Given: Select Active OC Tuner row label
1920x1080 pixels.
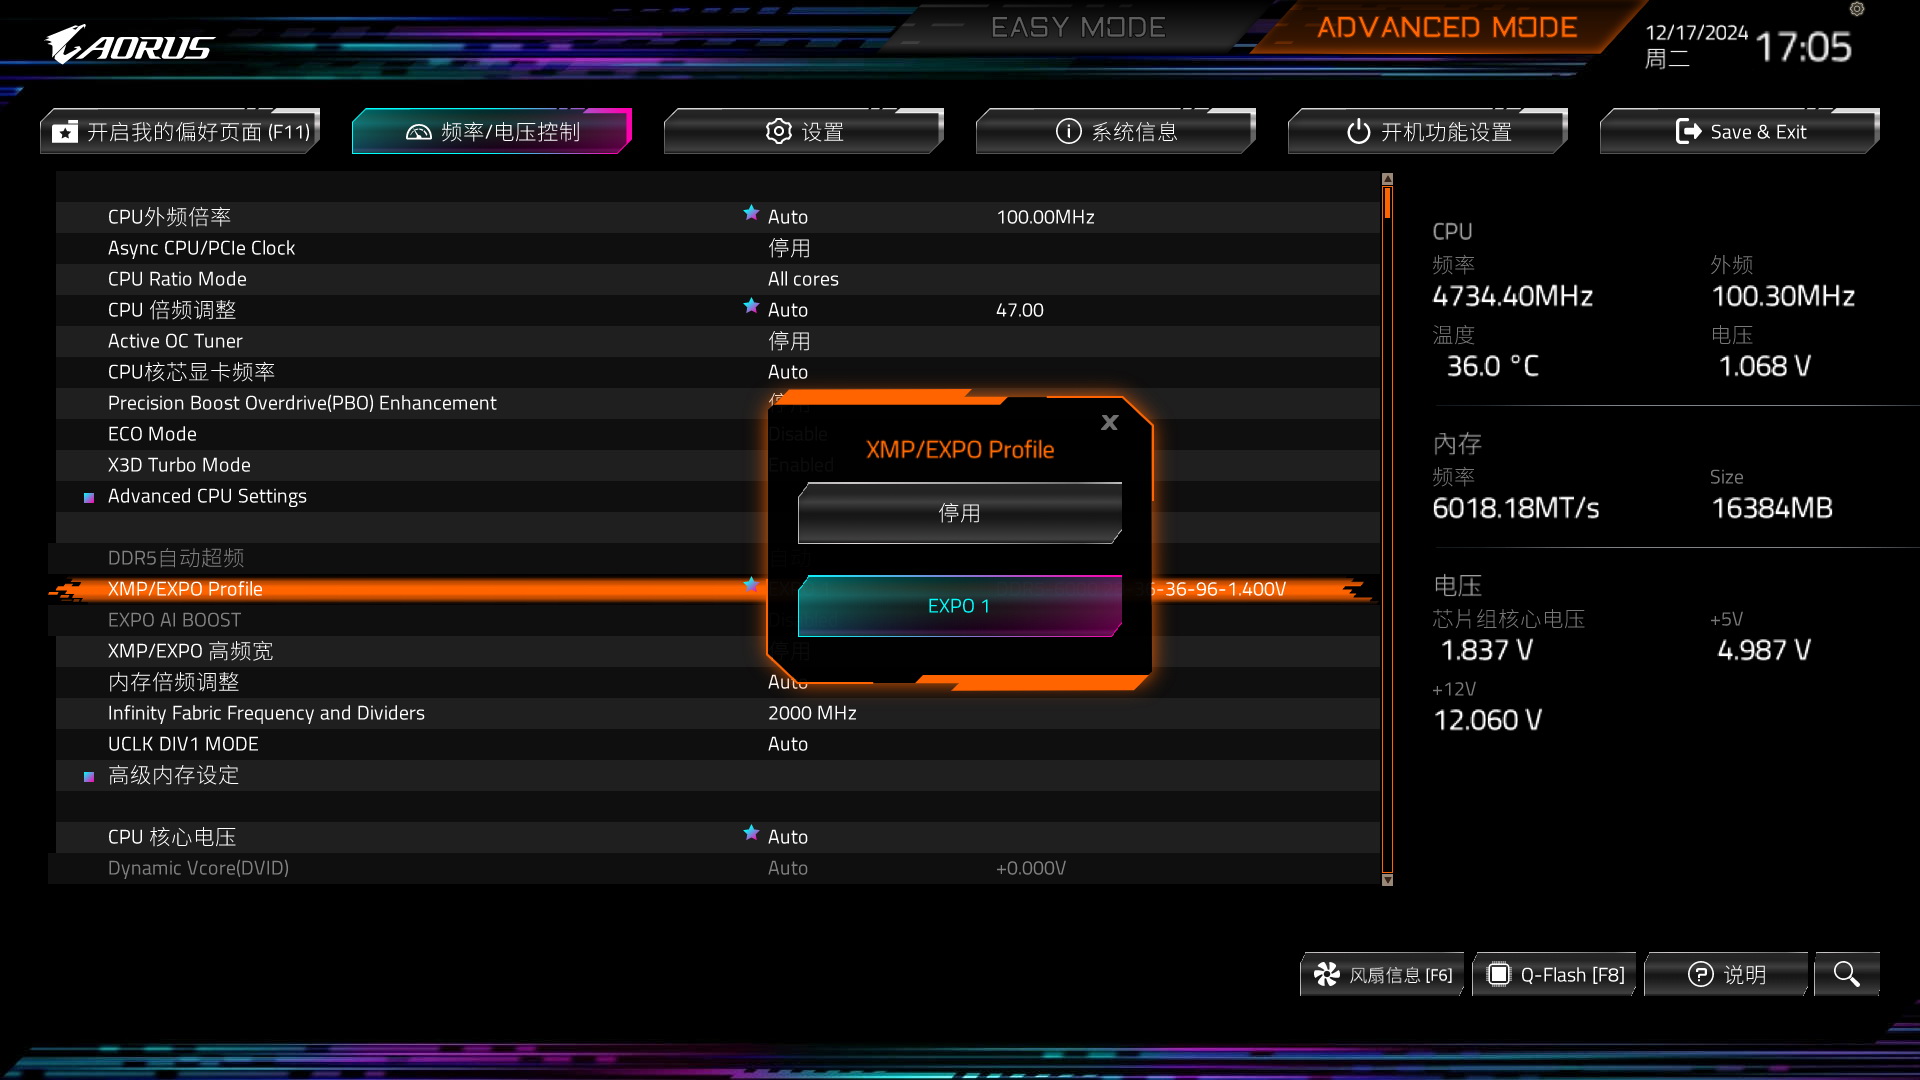Looking at the screenshot, I should click(175, 341).
